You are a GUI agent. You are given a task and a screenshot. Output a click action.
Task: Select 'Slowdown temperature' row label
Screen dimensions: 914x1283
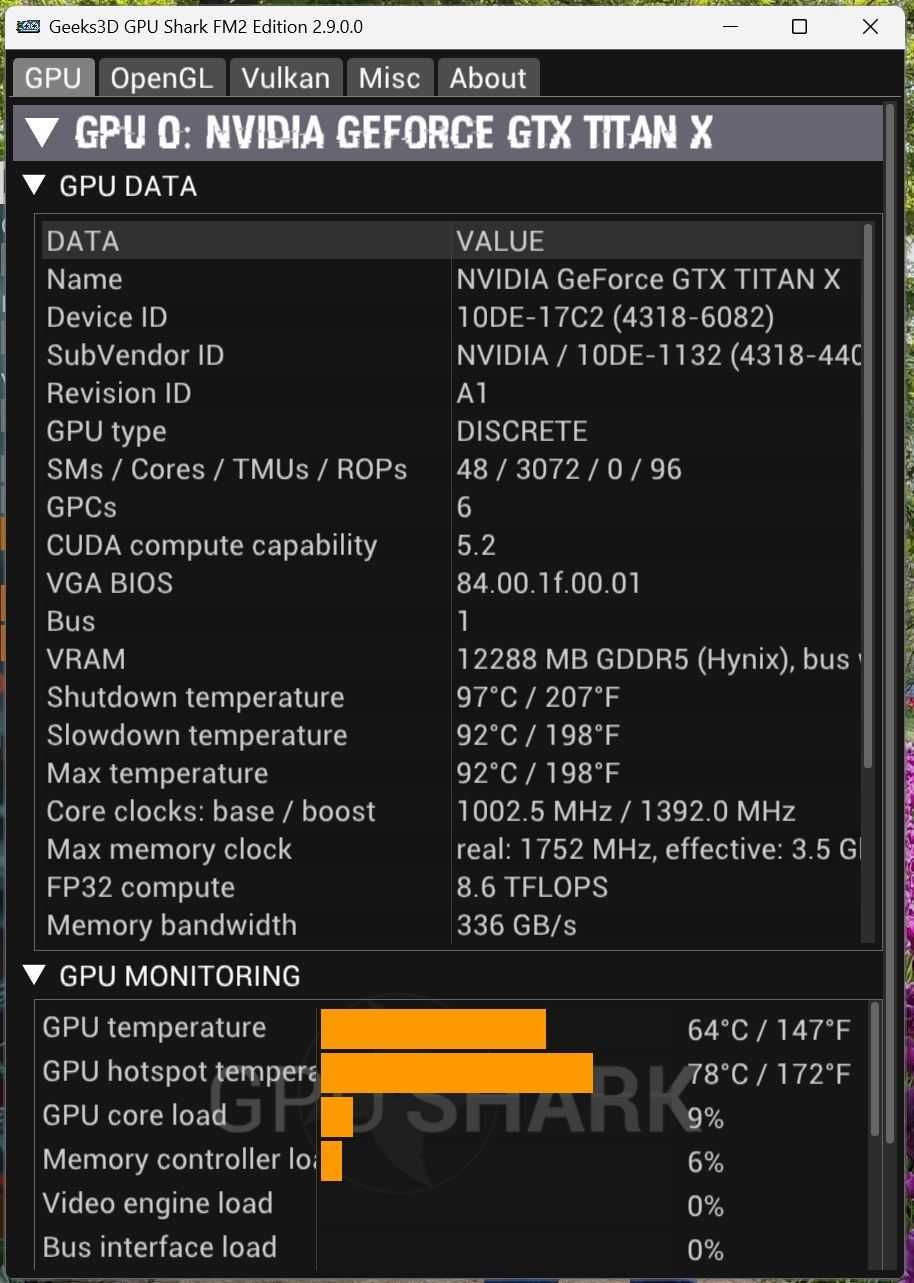197,735
